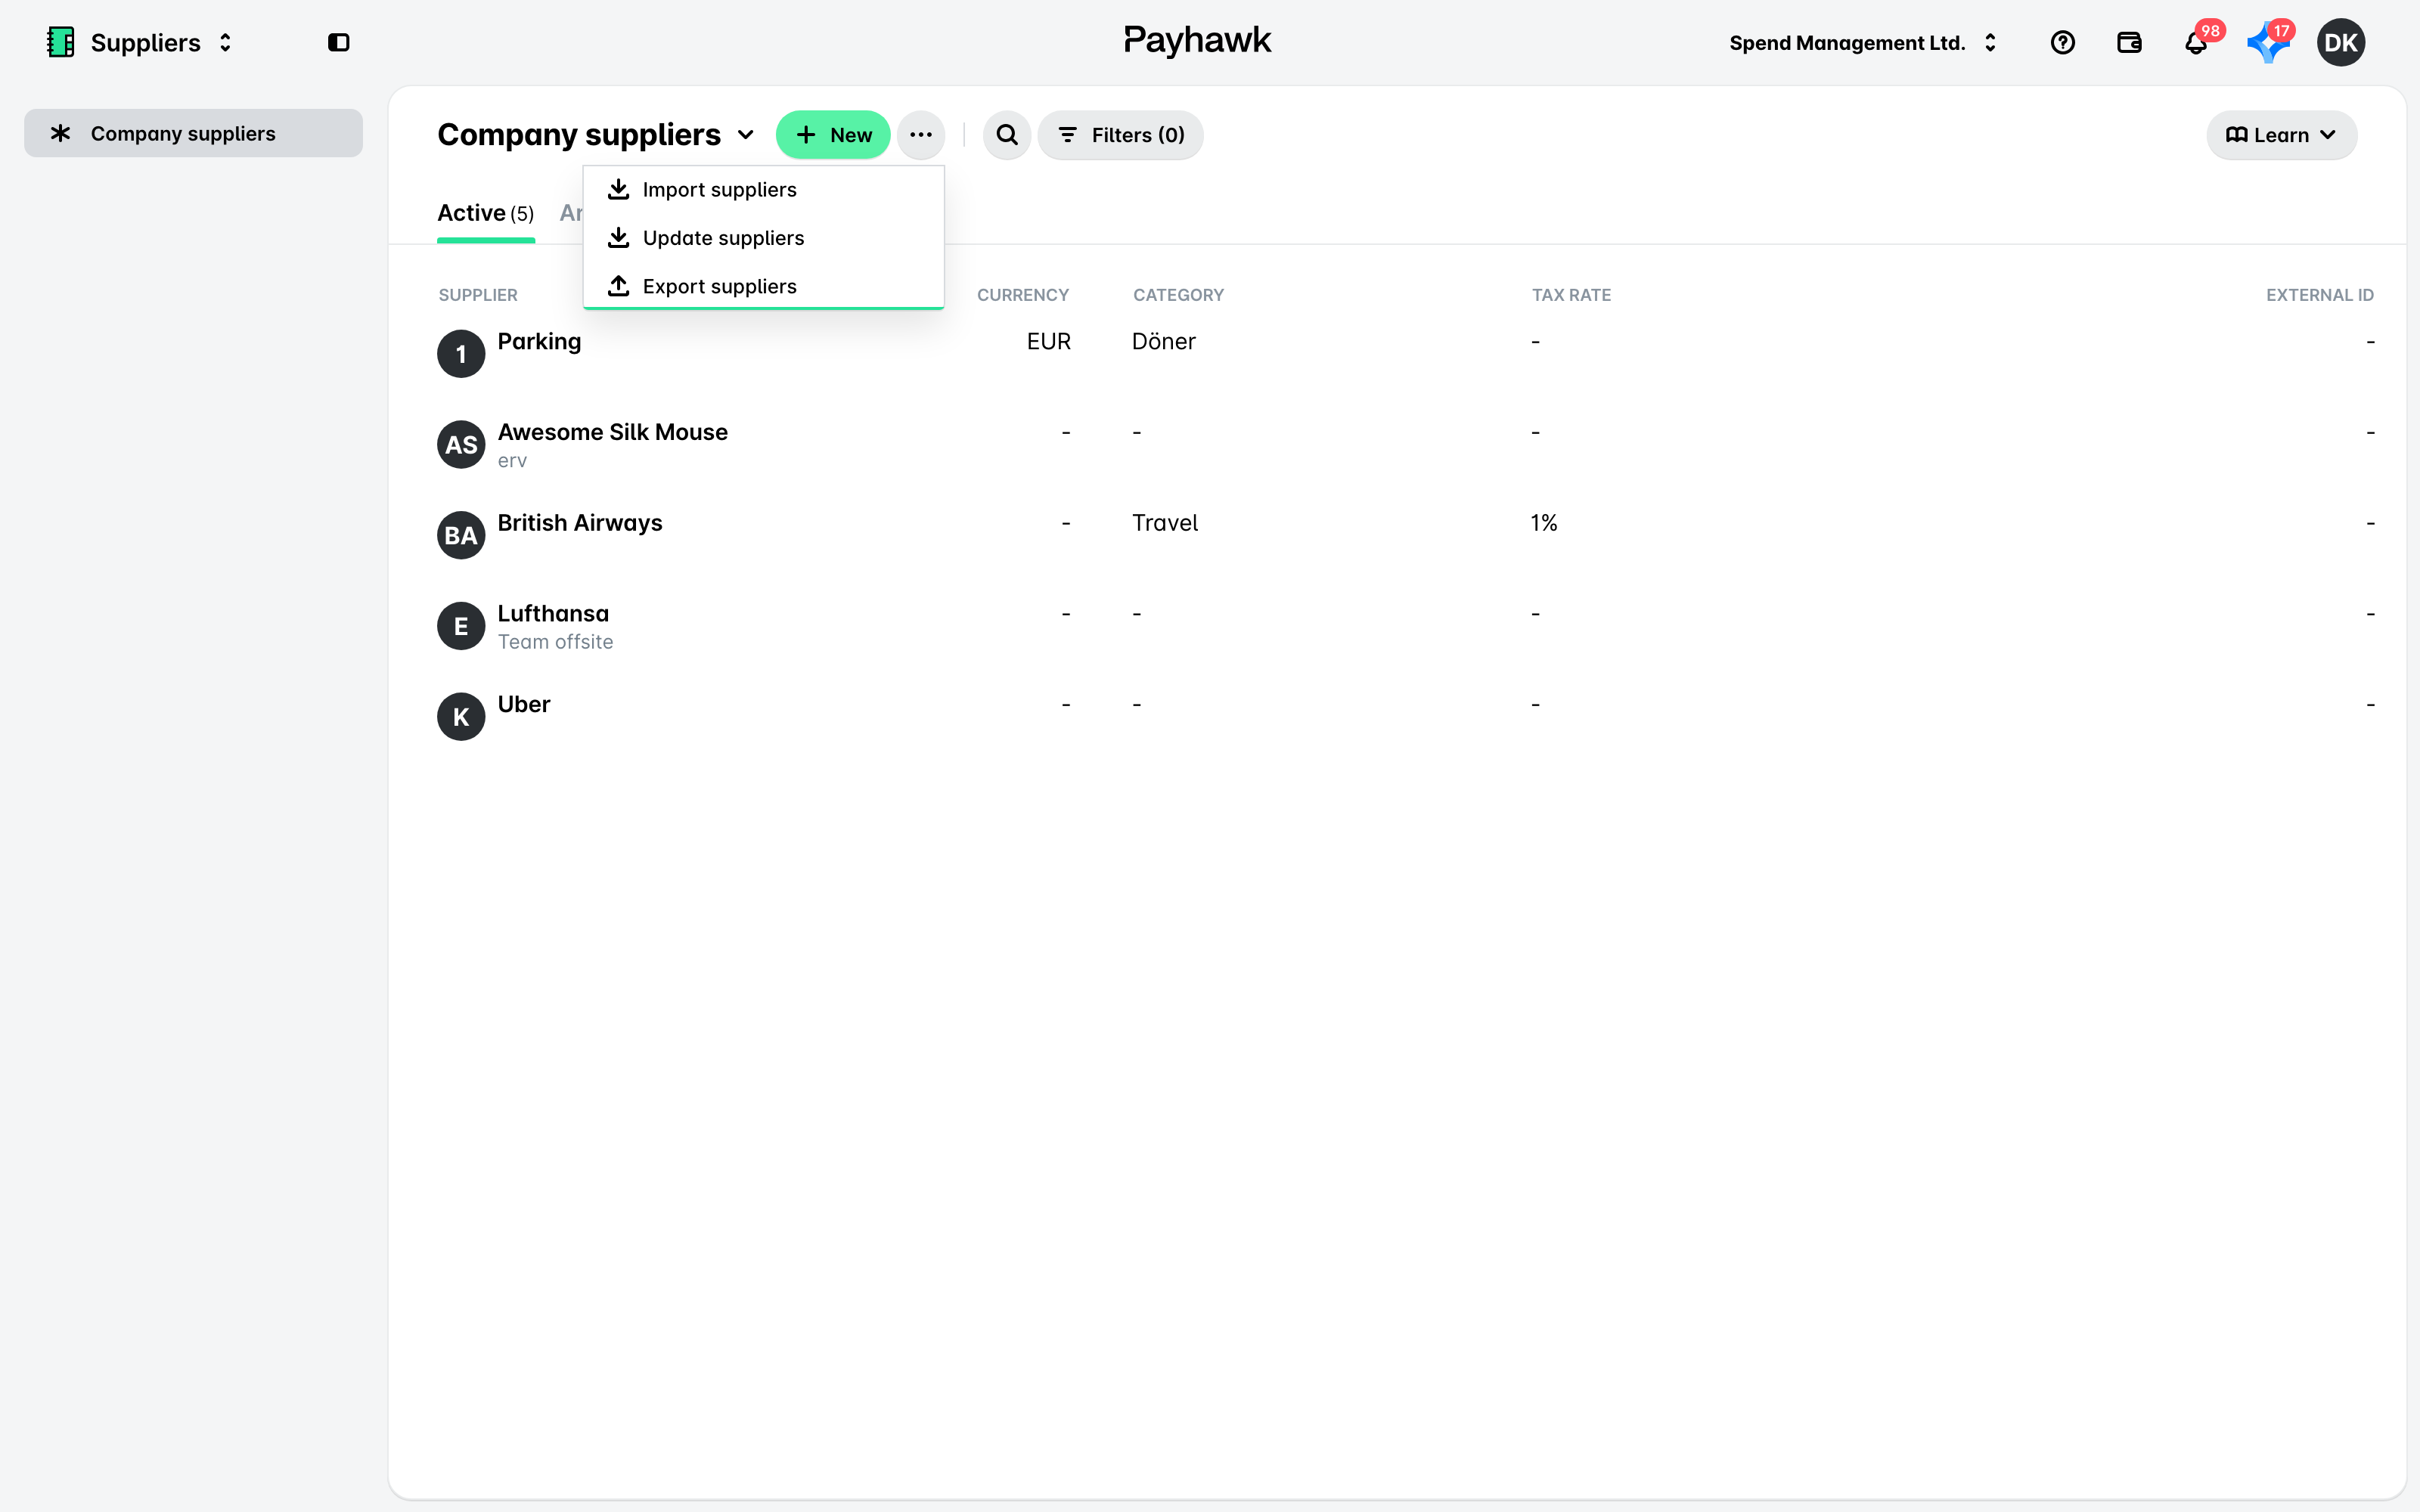Image resolution: width=2420 pixels, height=1512 pixels.
Task: Click Team offsite subtitle under Lufthansa
Action: pos(555,642)
